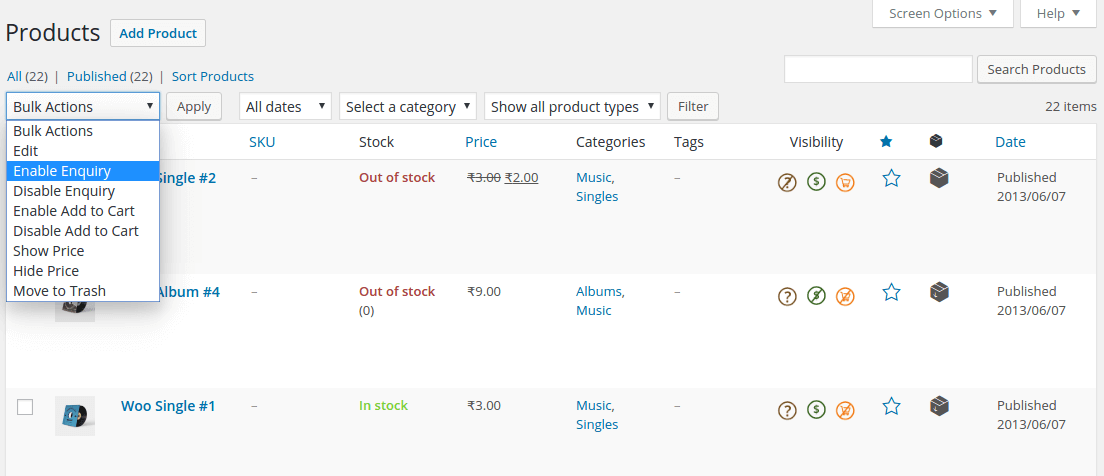Click the product type box icon for Woo Album #4
Screen dimensions: 1104x476
[x=938, y=292]
